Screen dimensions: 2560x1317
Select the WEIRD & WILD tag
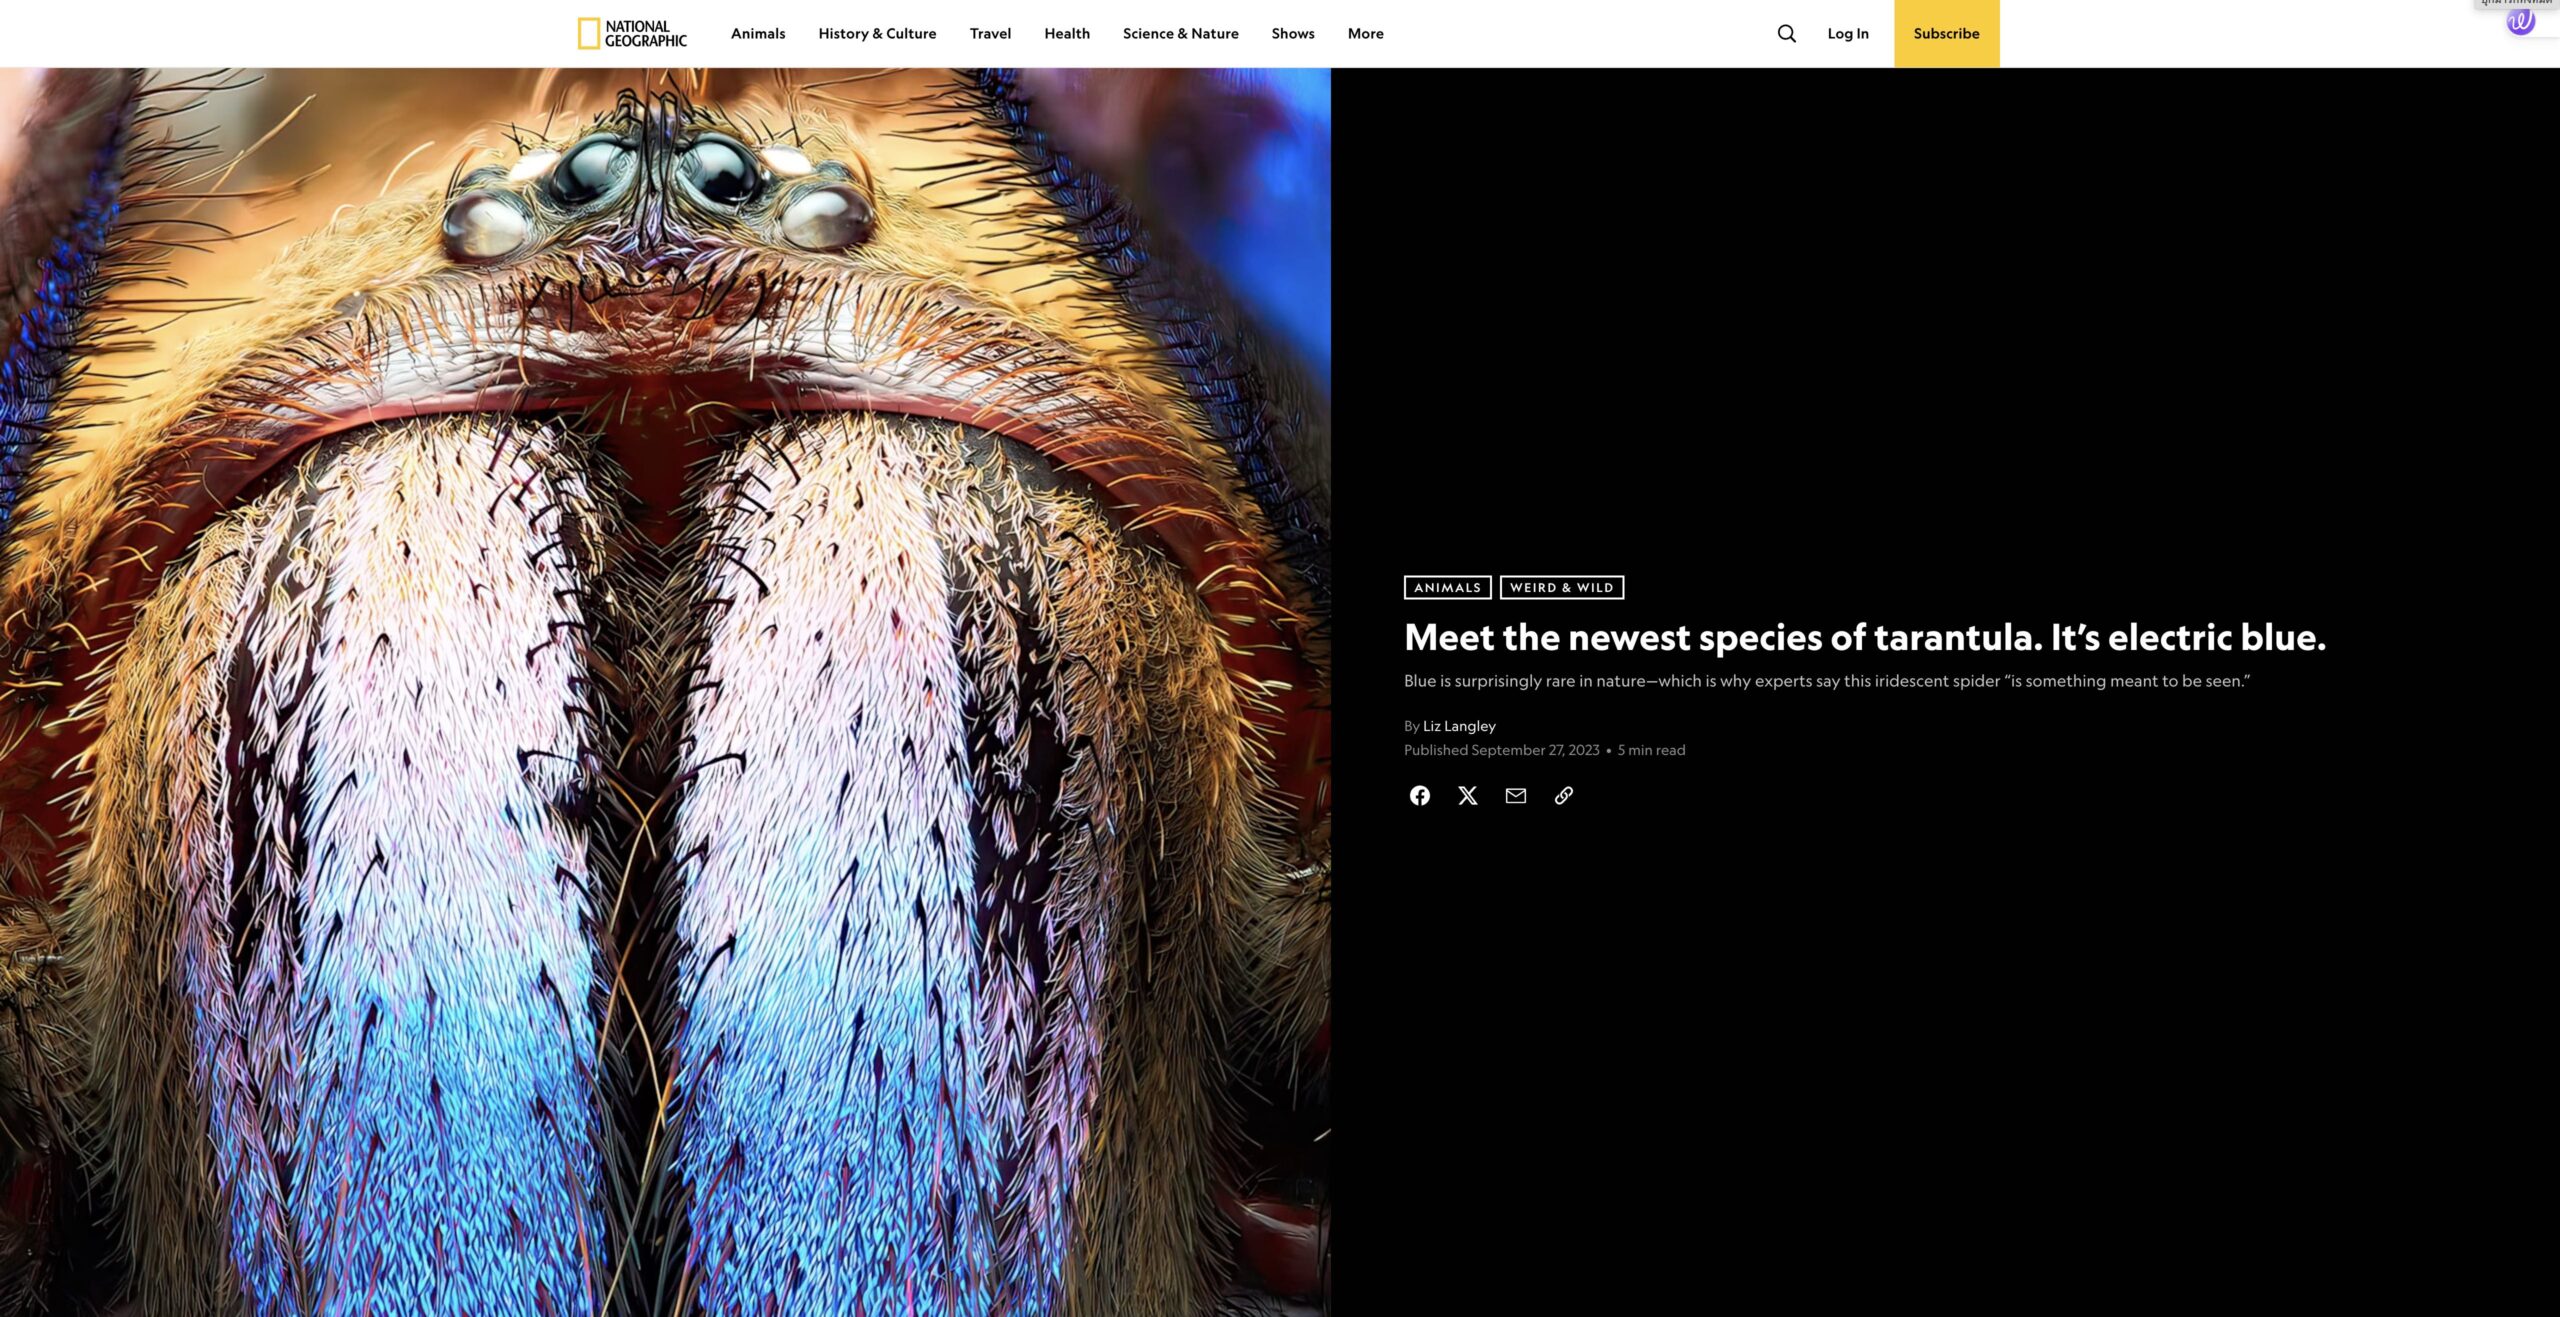(1560, 587)
